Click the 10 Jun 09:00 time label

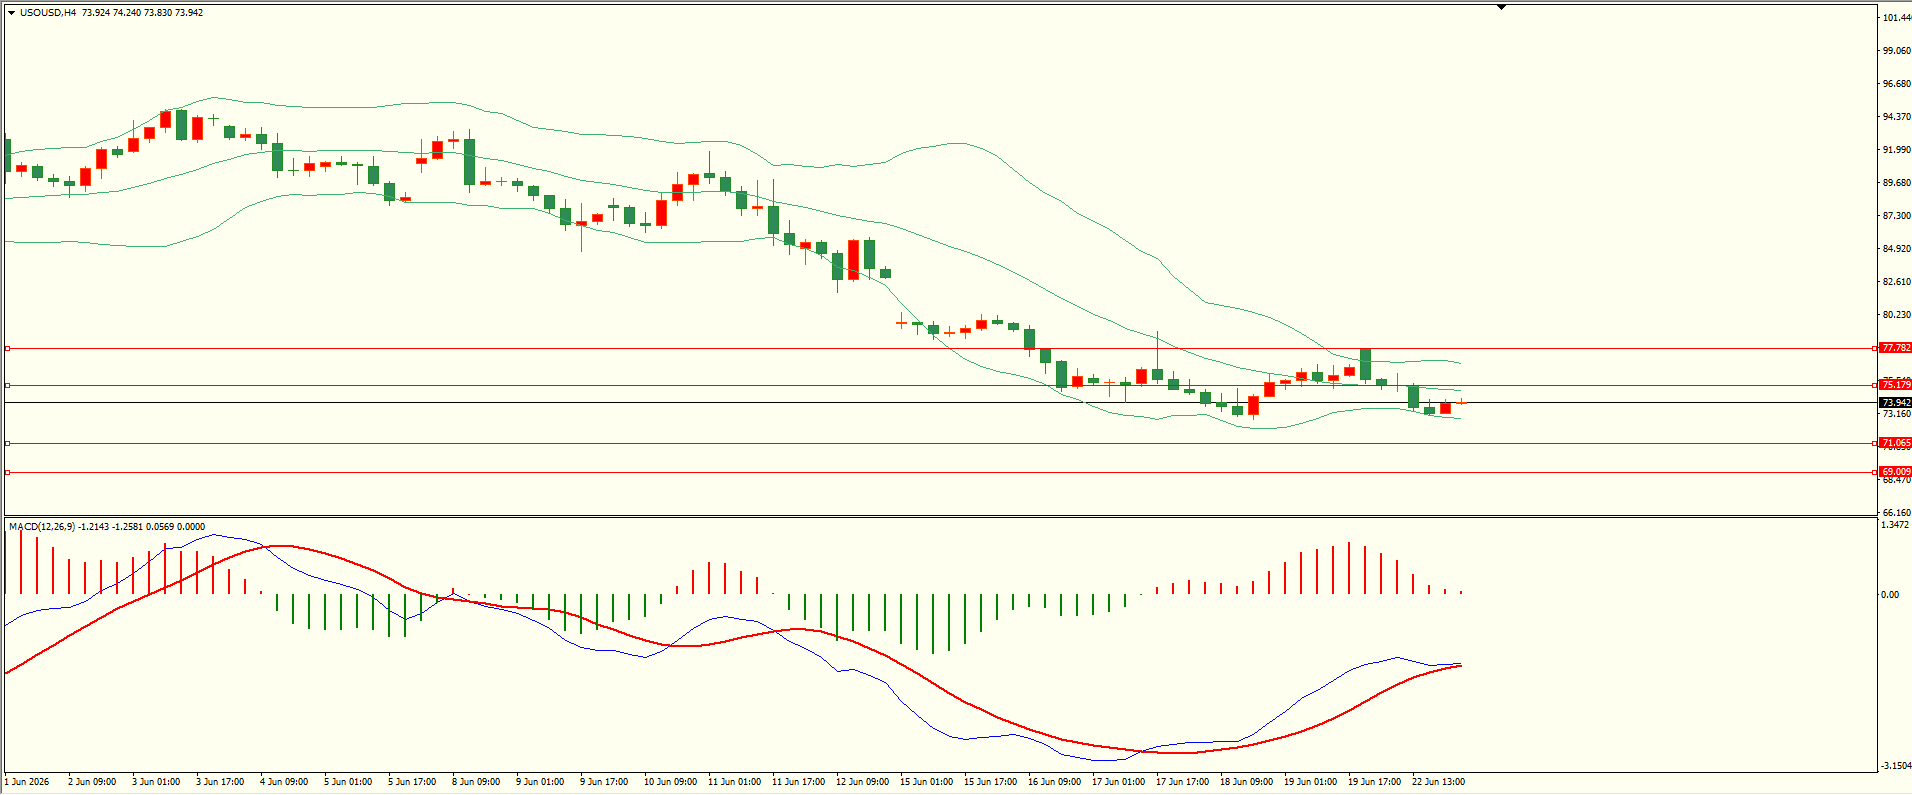point(670,782)
